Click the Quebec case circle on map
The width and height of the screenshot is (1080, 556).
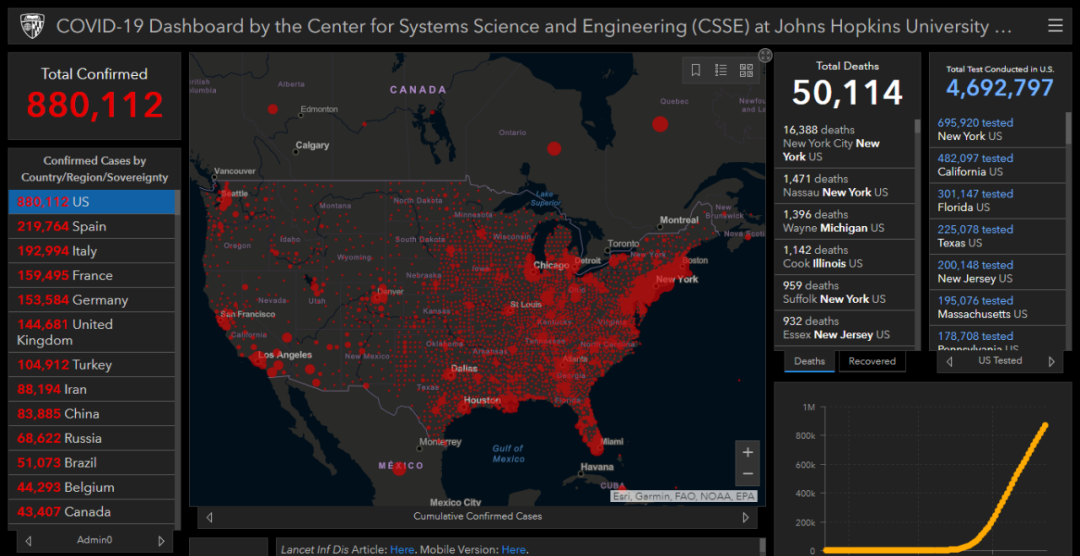point(660,124)
